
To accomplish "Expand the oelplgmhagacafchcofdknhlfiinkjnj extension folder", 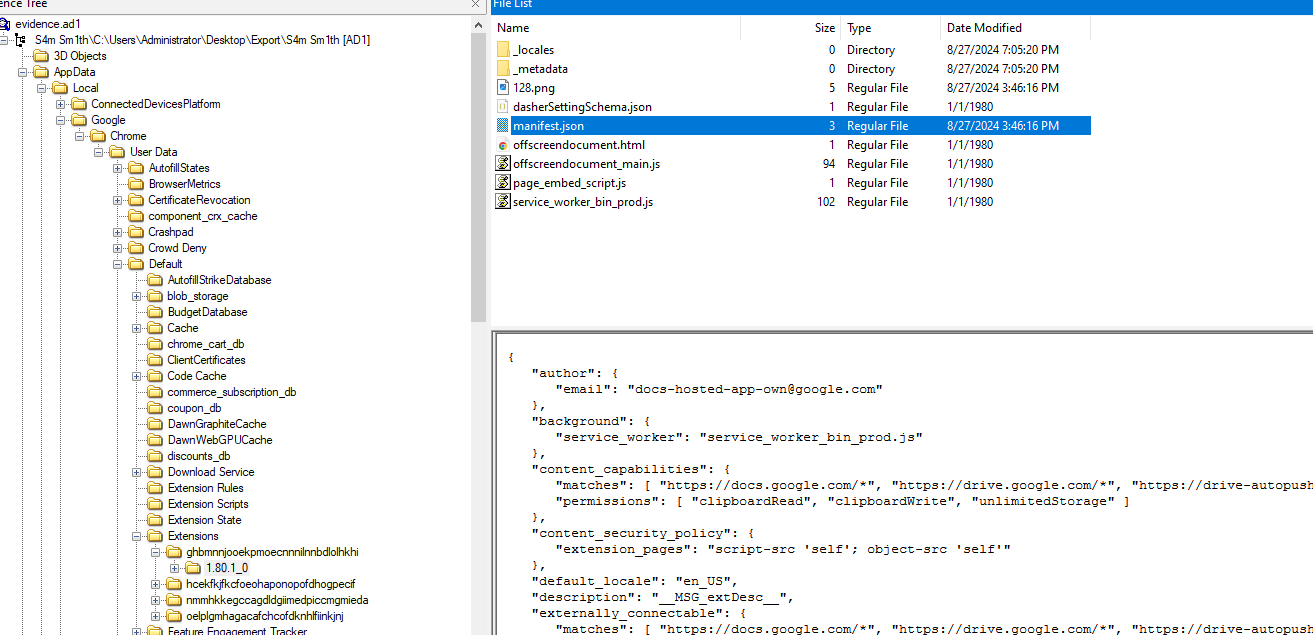I will 155,616.
